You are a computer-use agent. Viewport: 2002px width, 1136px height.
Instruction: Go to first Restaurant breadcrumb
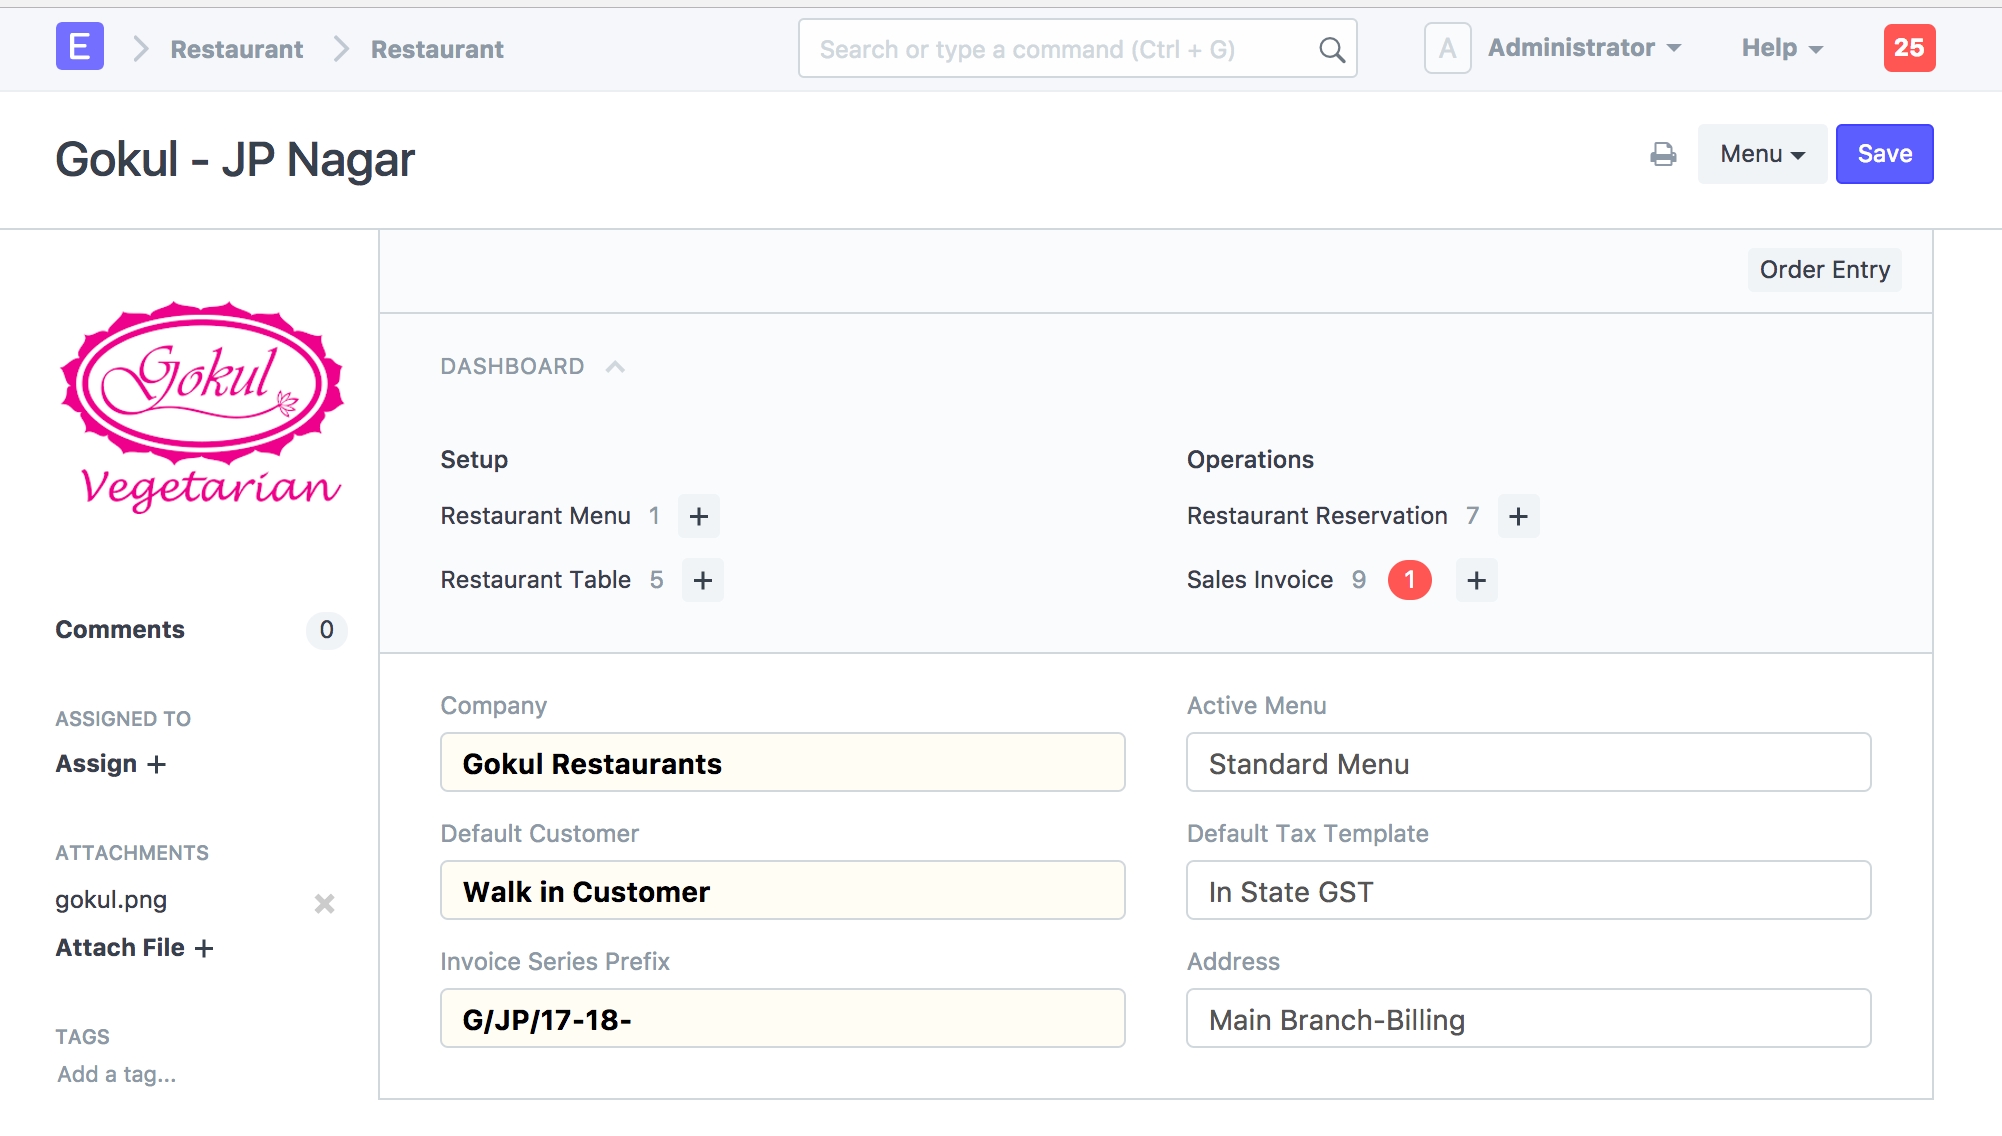pyautogui.click(x=236, y=49)
